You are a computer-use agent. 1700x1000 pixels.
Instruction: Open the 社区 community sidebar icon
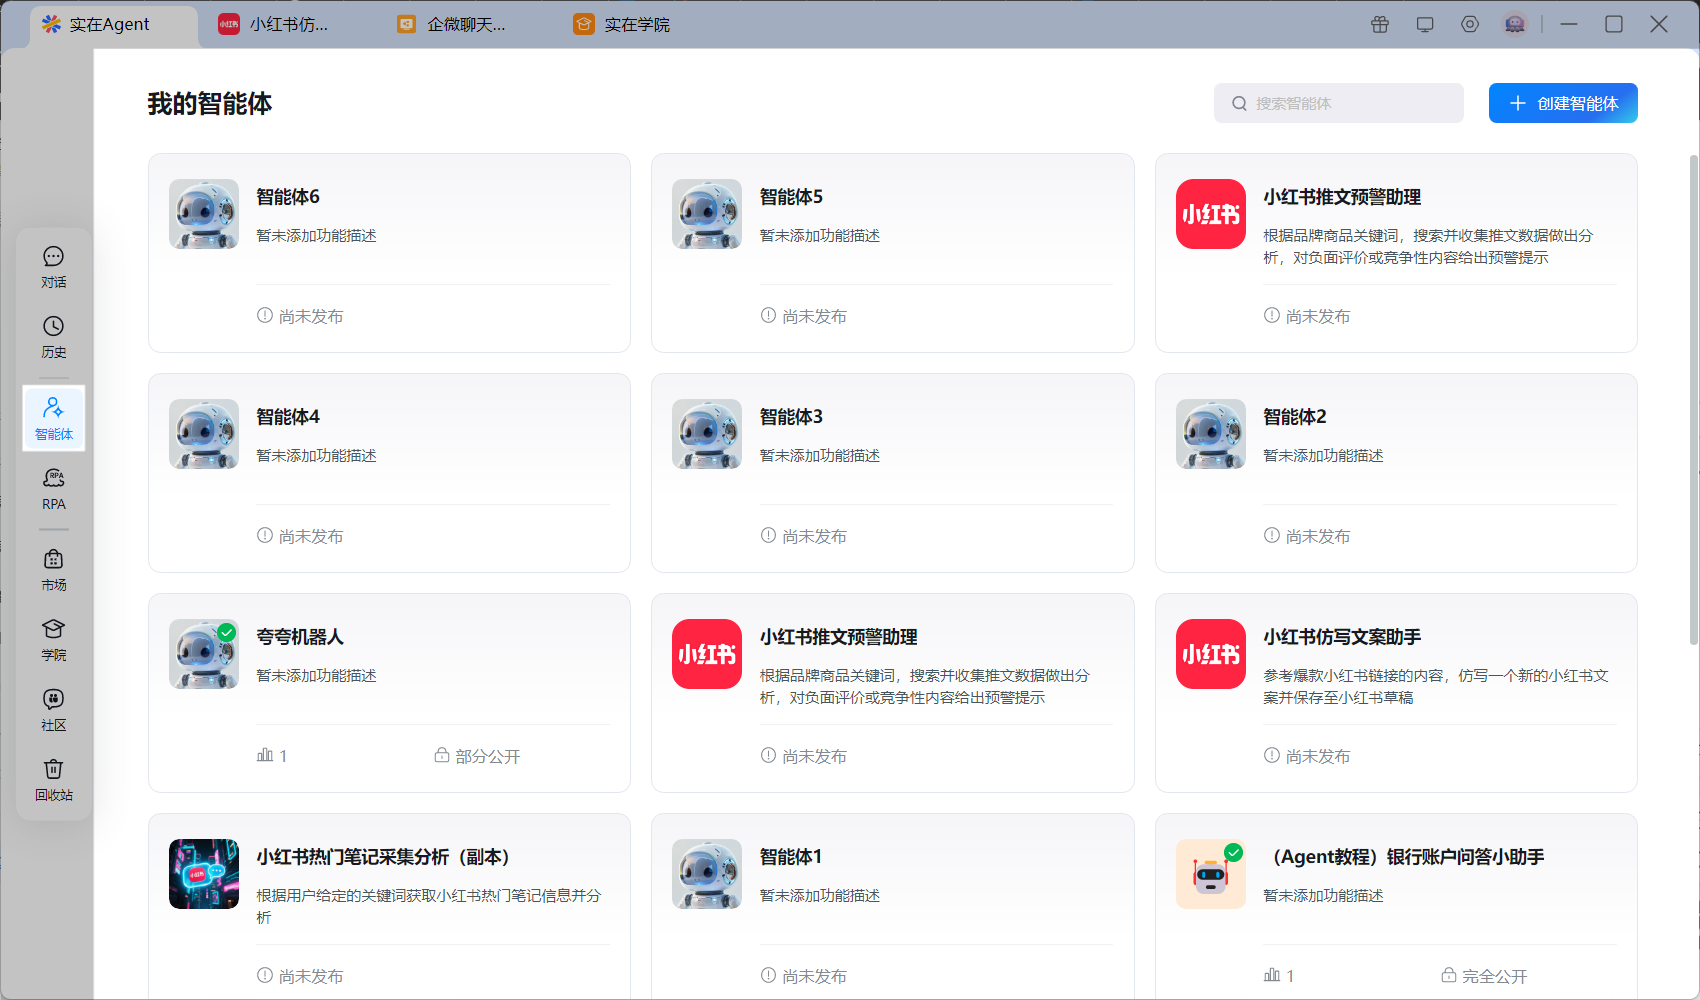tap(54, 710)
